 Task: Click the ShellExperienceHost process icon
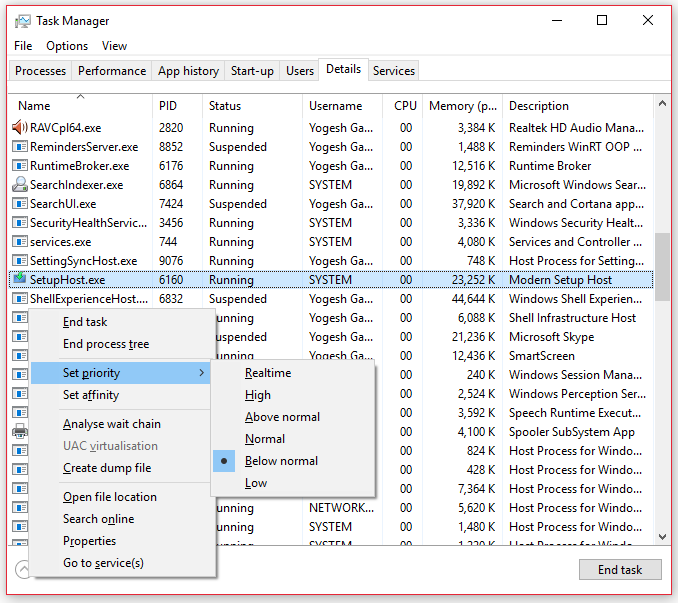tap(19, 299)
